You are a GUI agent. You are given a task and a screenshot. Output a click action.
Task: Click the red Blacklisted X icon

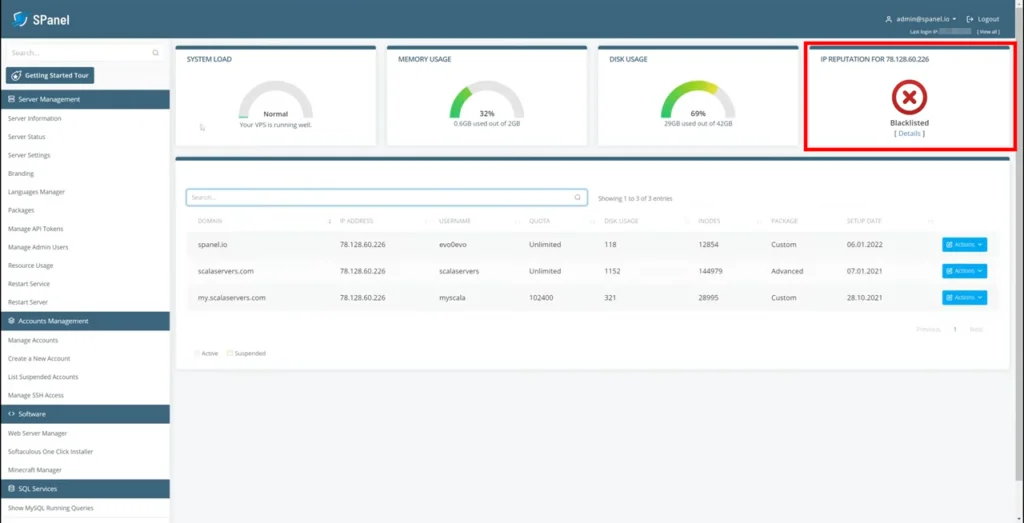pos(909,97)
